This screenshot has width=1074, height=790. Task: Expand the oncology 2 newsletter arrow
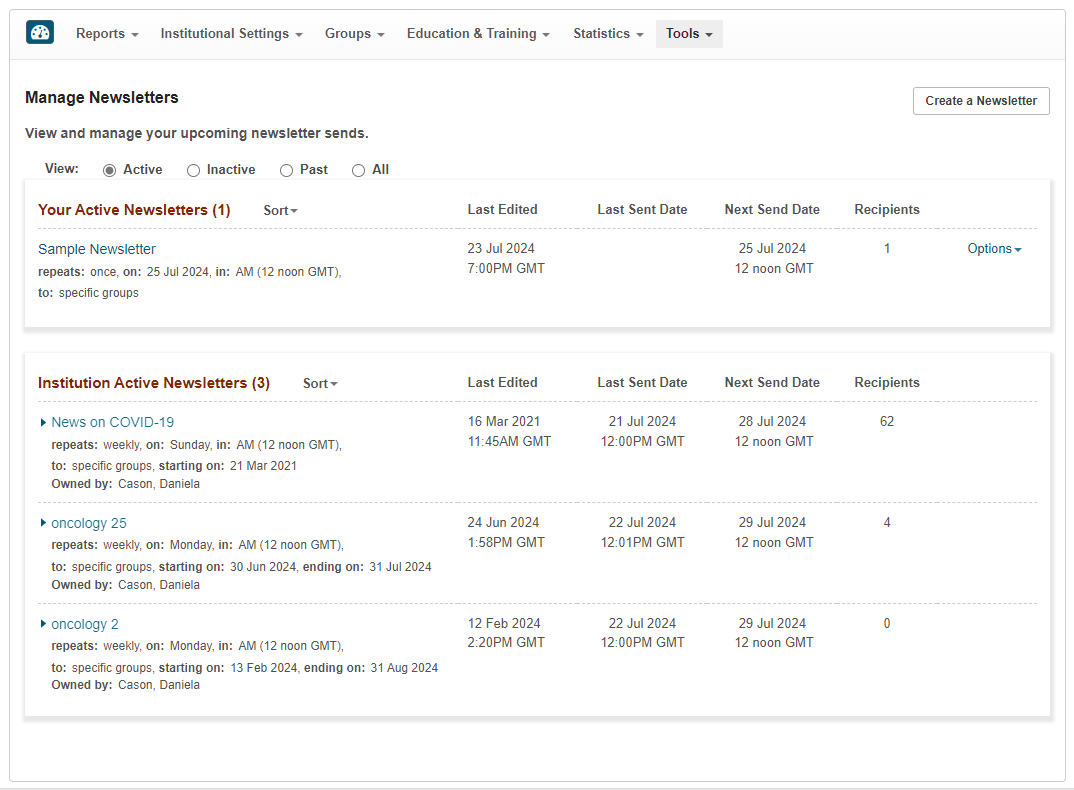point(43,624)
